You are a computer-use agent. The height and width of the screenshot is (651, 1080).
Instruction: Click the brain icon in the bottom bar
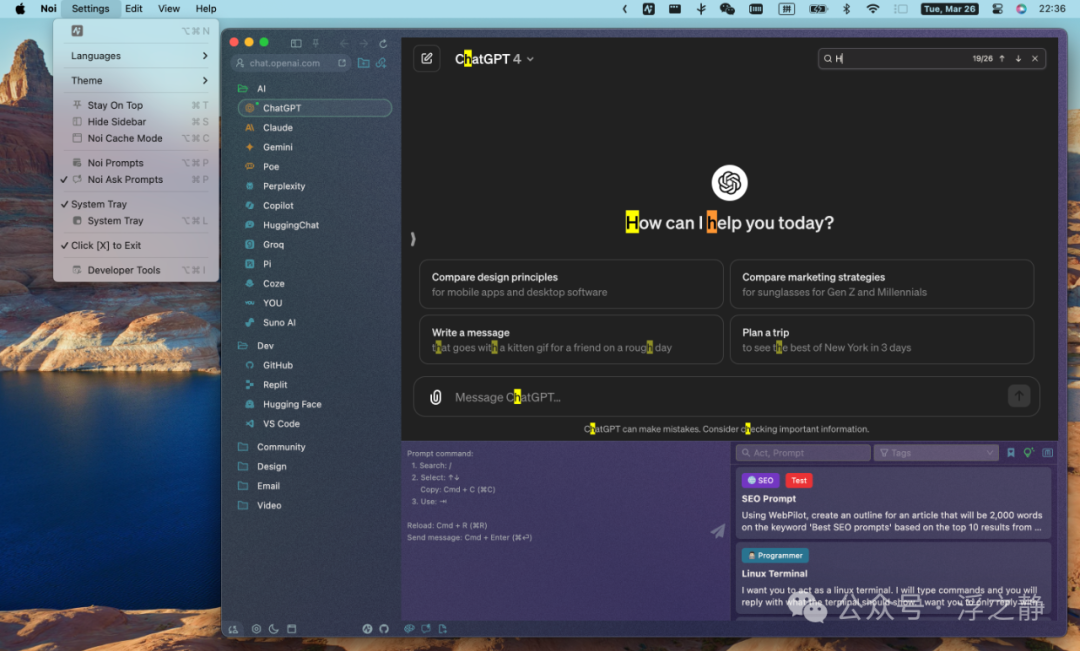(409, 628)
